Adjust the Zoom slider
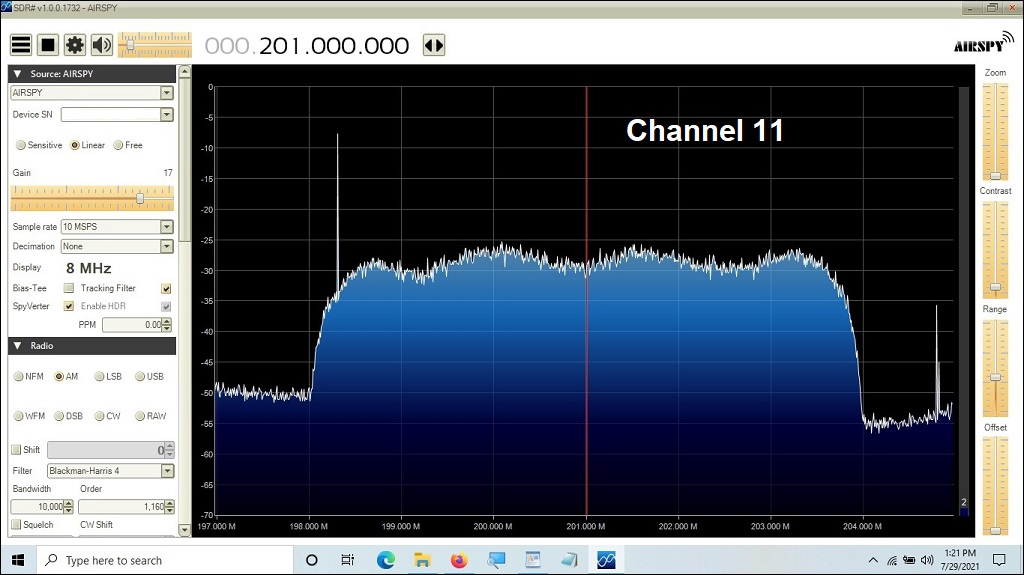This screenshot has height=575, width=1024. (995, 131)
